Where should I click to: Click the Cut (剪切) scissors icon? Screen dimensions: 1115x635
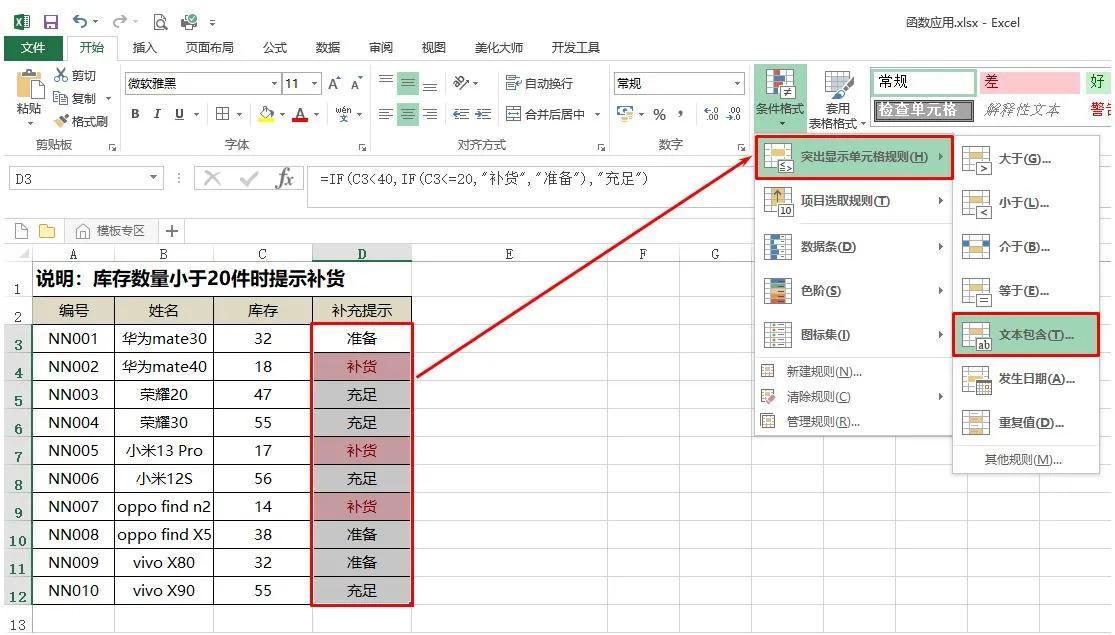click(x=61, y=75)
